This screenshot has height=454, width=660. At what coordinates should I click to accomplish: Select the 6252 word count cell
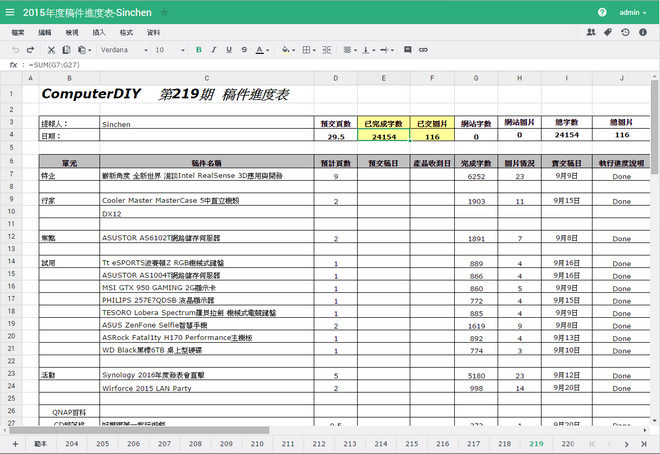[476, 175]
